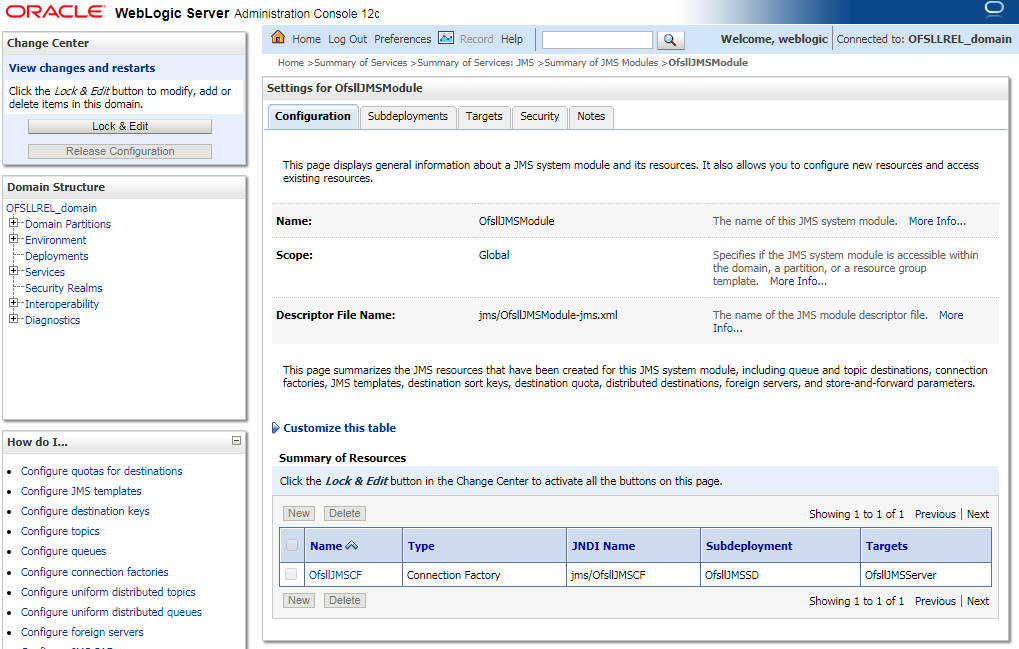Expand the Customize this table triangle
Screen dimensions: 1019x649
276,427
